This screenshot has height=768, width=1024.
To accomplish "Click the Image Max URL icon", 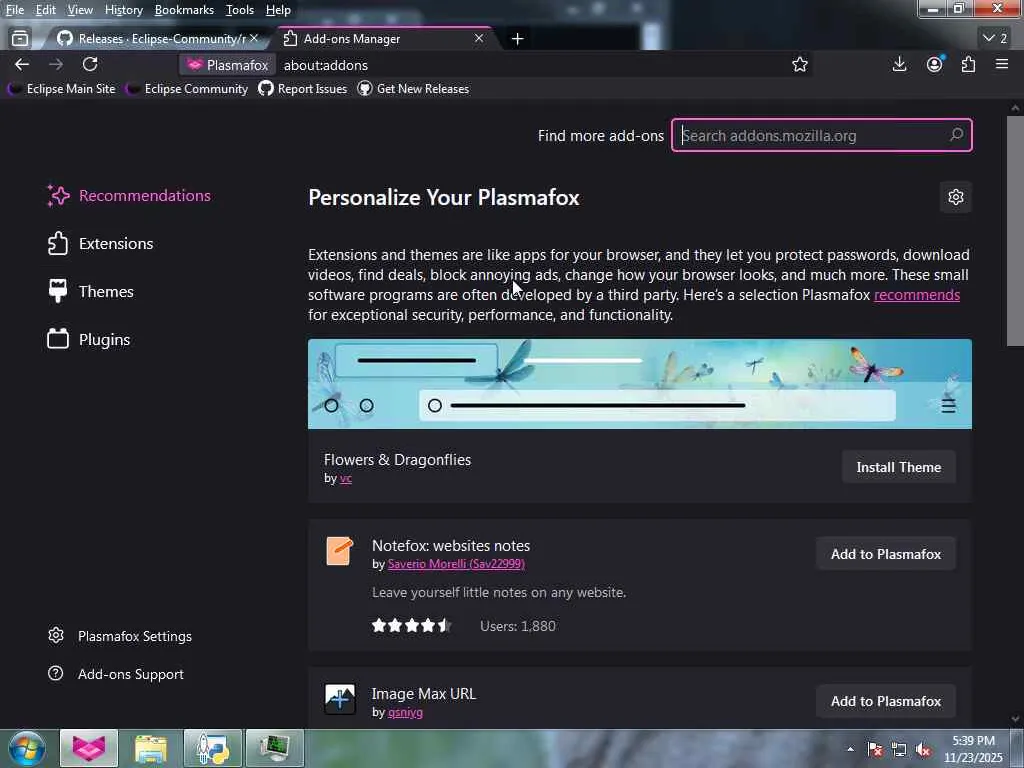I will pos(340,699).
